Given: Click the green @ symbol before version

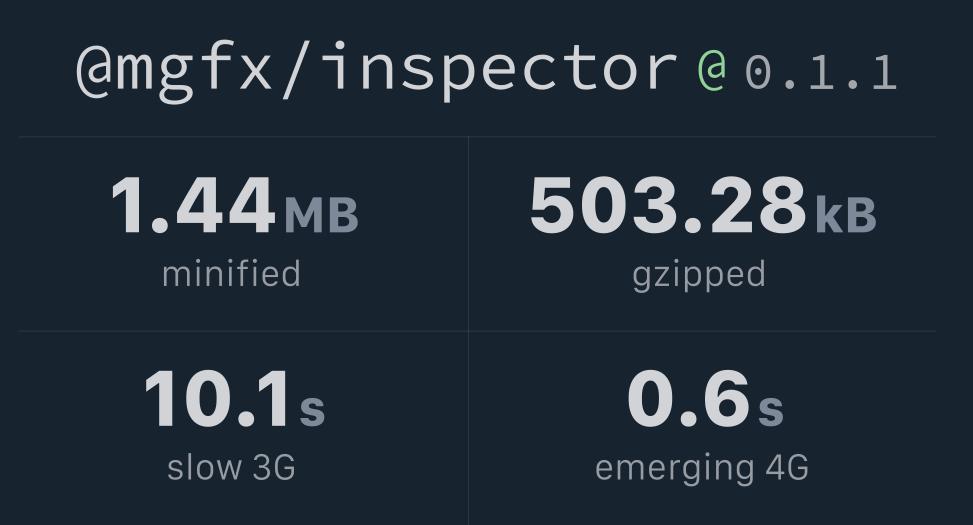Looking at the screenshot, I should pos(711,71).
